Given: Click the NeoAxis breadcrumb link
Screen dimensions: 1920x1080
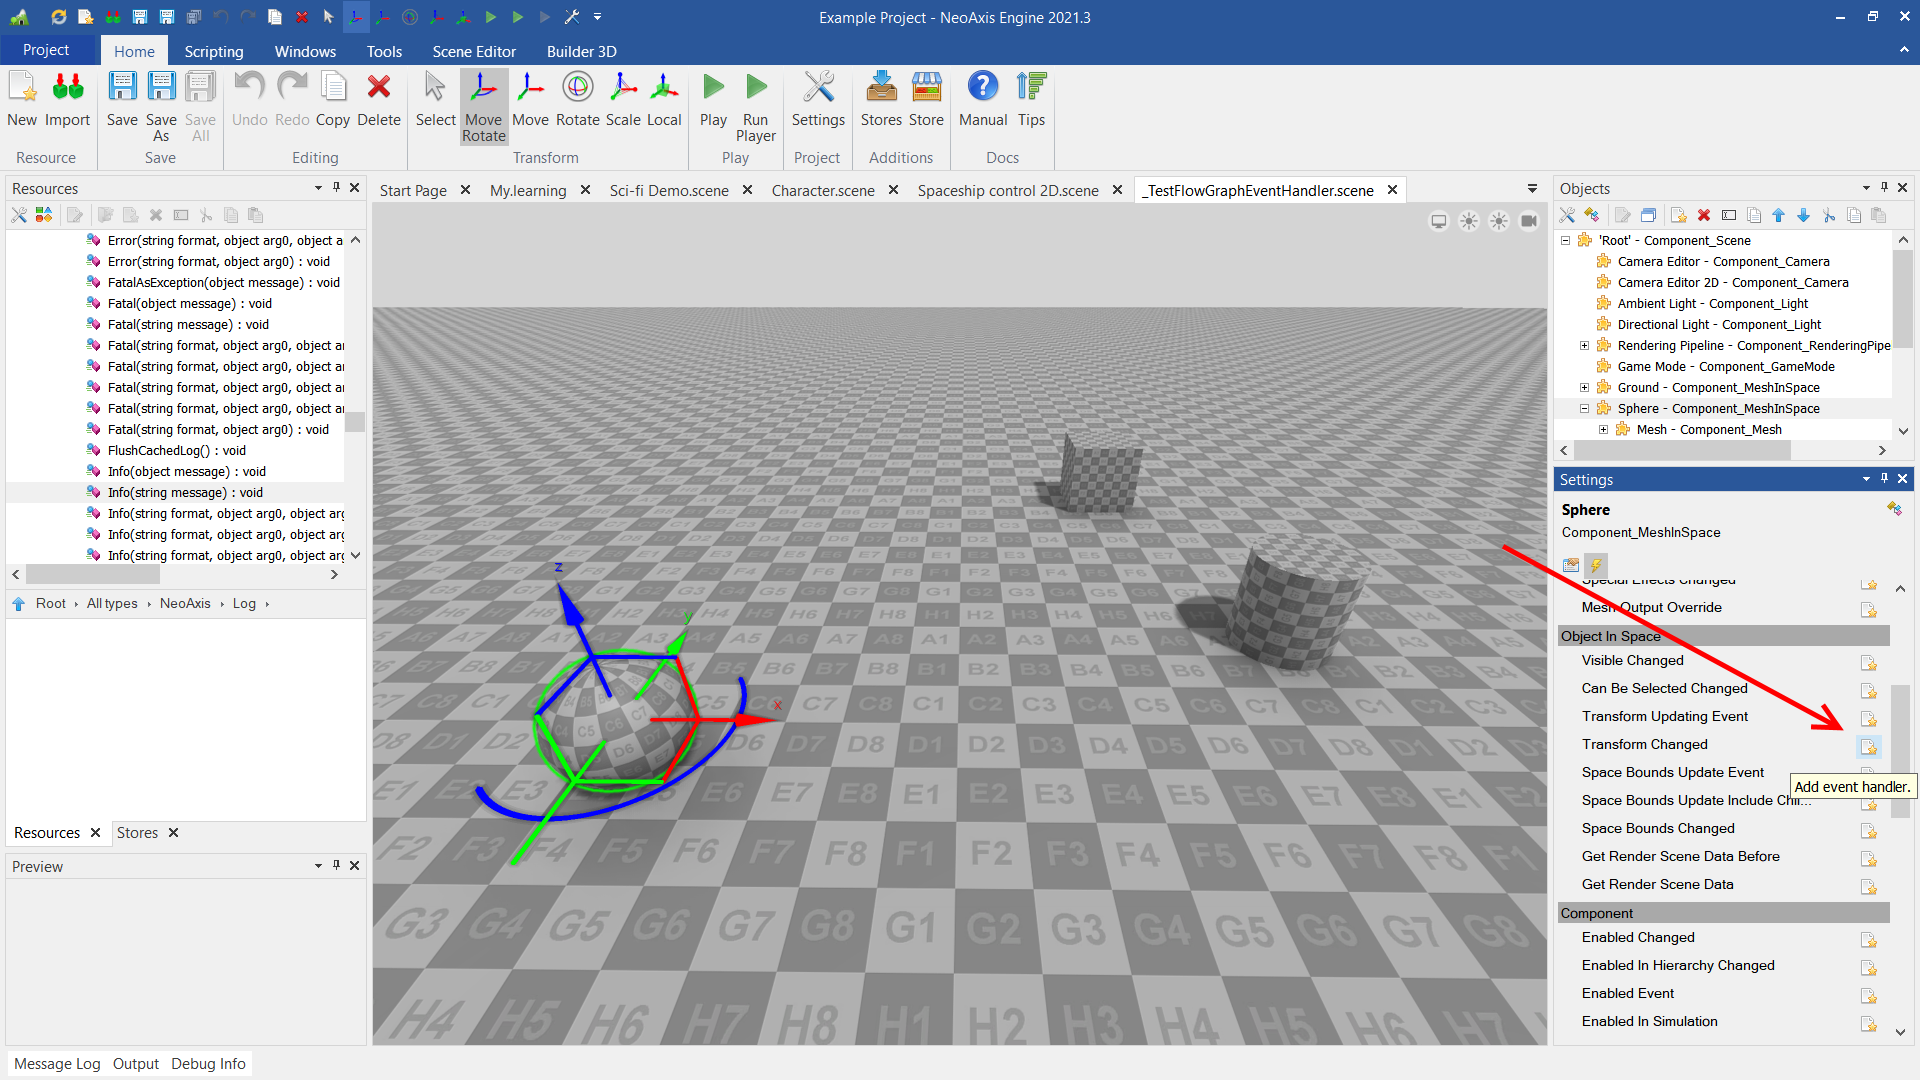Looking at the screenshot, I should [x=185, y=603].
